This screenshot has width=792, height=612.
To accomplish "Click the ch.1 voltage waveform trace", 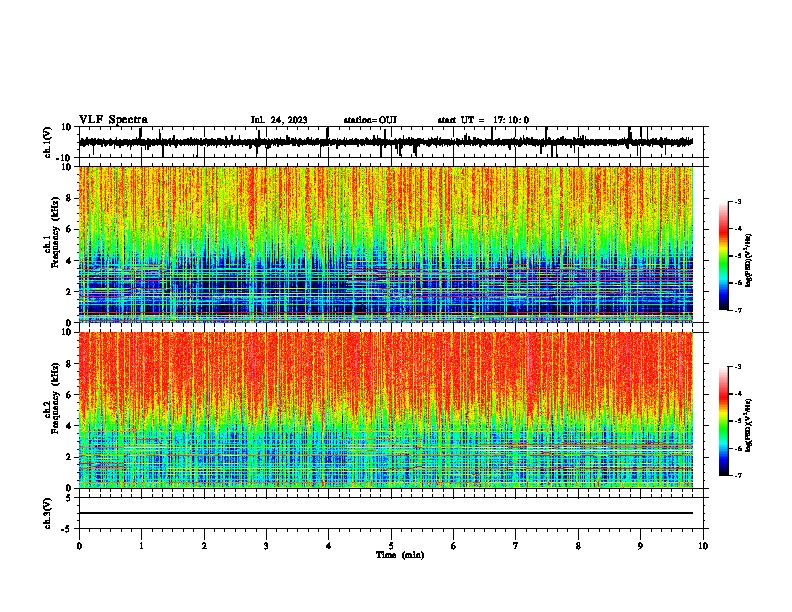I will pyautogui.click(x=386, y=142).
